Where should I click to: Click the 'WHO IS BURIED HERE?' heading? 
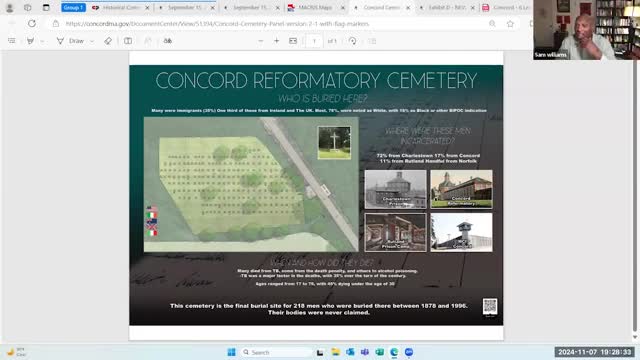click(x=323, y=98)
